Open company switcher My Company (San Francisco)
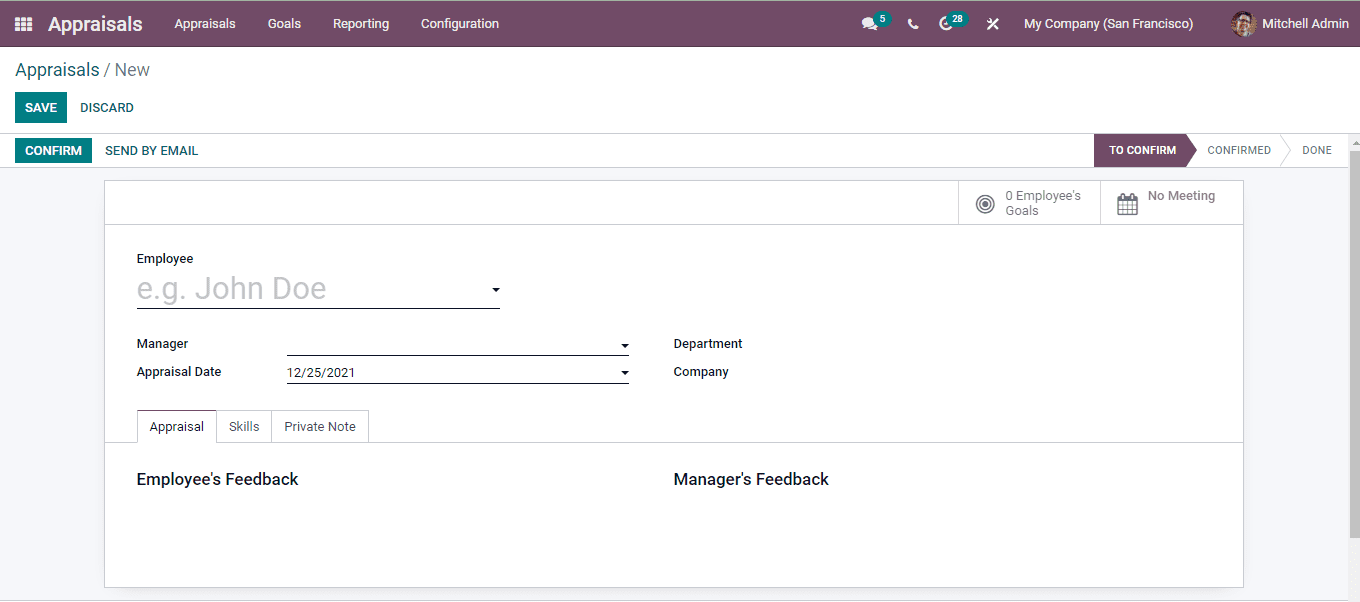This screenshot has width=1360, height=602. 1108,24
